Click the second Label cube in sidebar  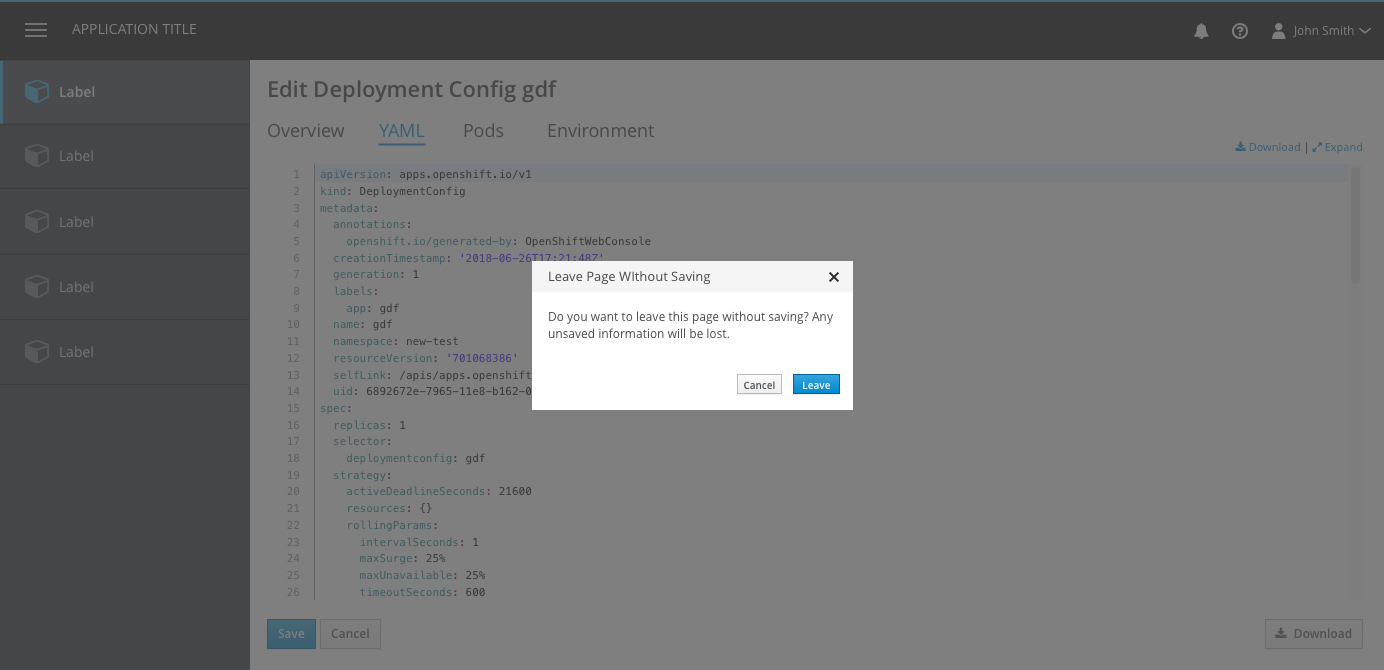click(37, 156)
